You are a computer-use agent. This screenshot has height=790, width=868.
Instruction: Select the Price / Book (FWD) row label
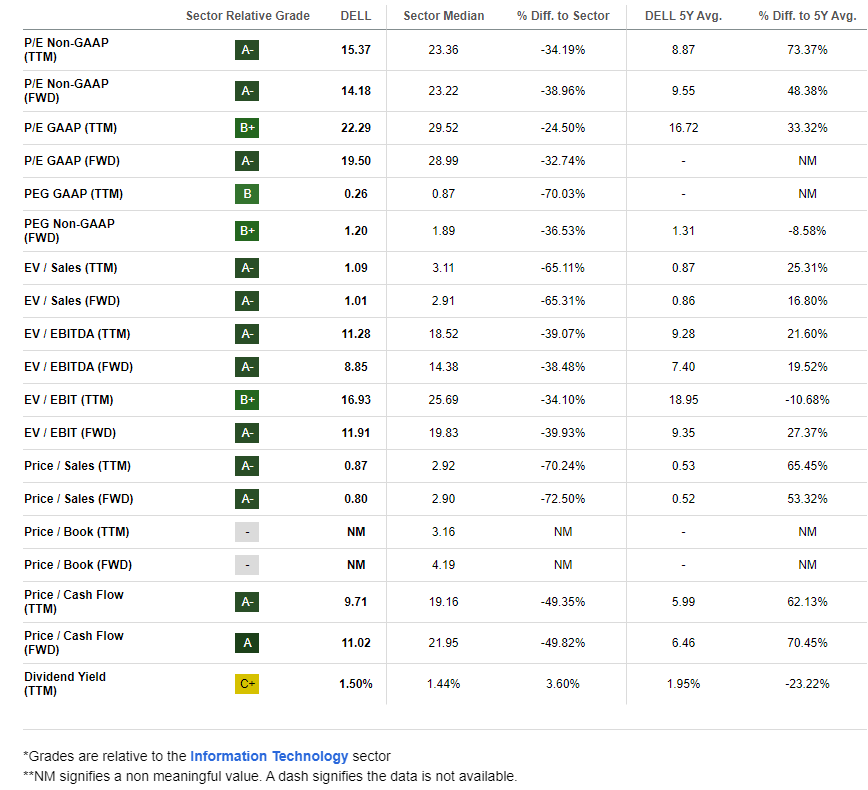(78, 565)
